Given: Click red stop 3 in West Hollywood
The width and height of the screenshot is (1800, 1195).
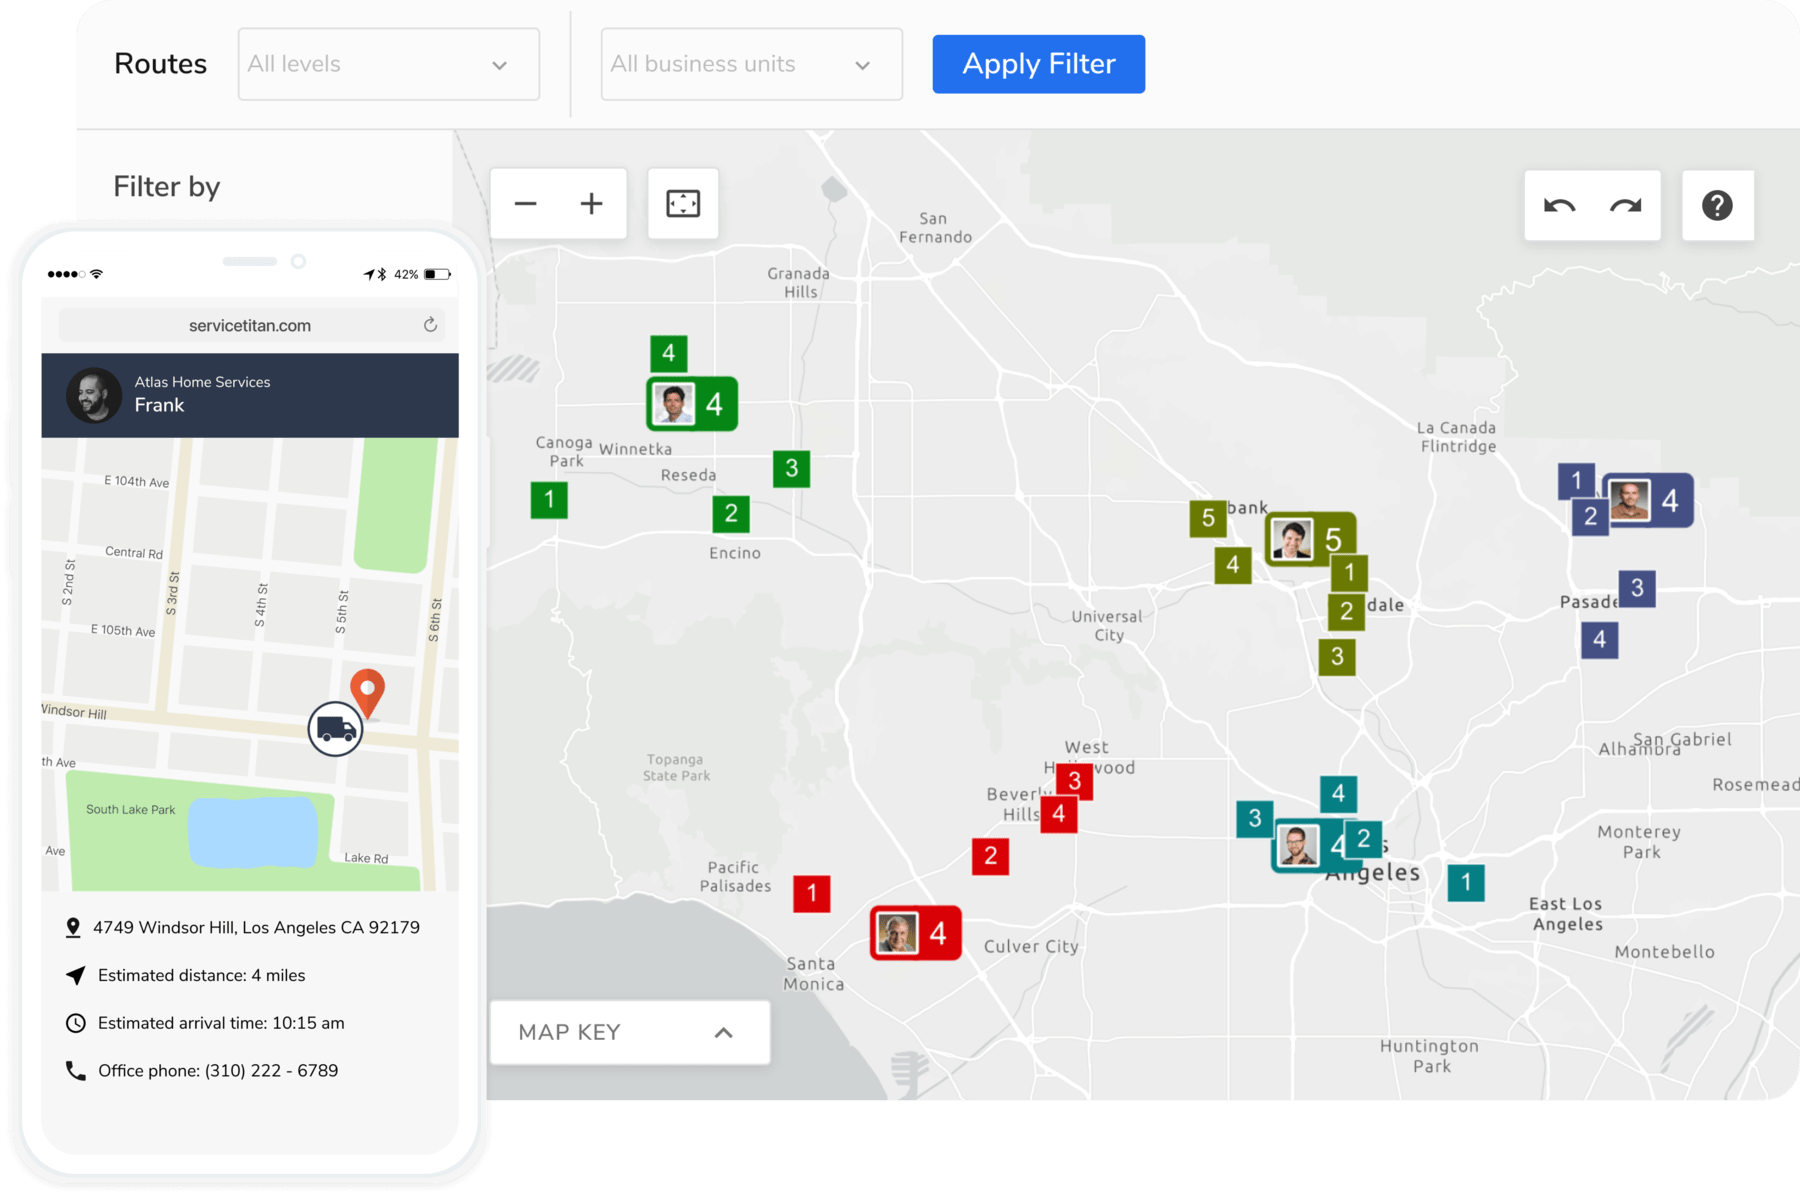Looking at the screenshot, I should coord(1074,781).
